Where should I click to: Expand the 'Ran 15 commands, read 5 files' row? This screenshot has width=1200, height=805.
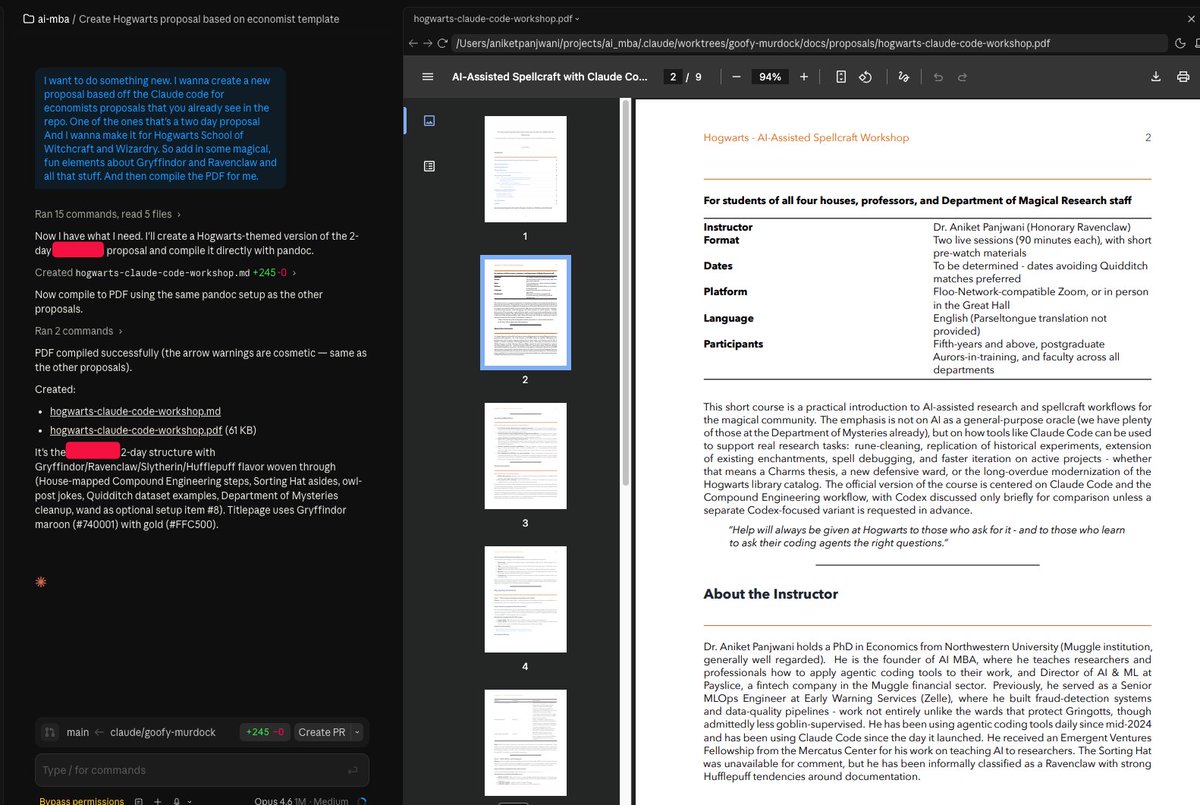[x=108, y=214]
